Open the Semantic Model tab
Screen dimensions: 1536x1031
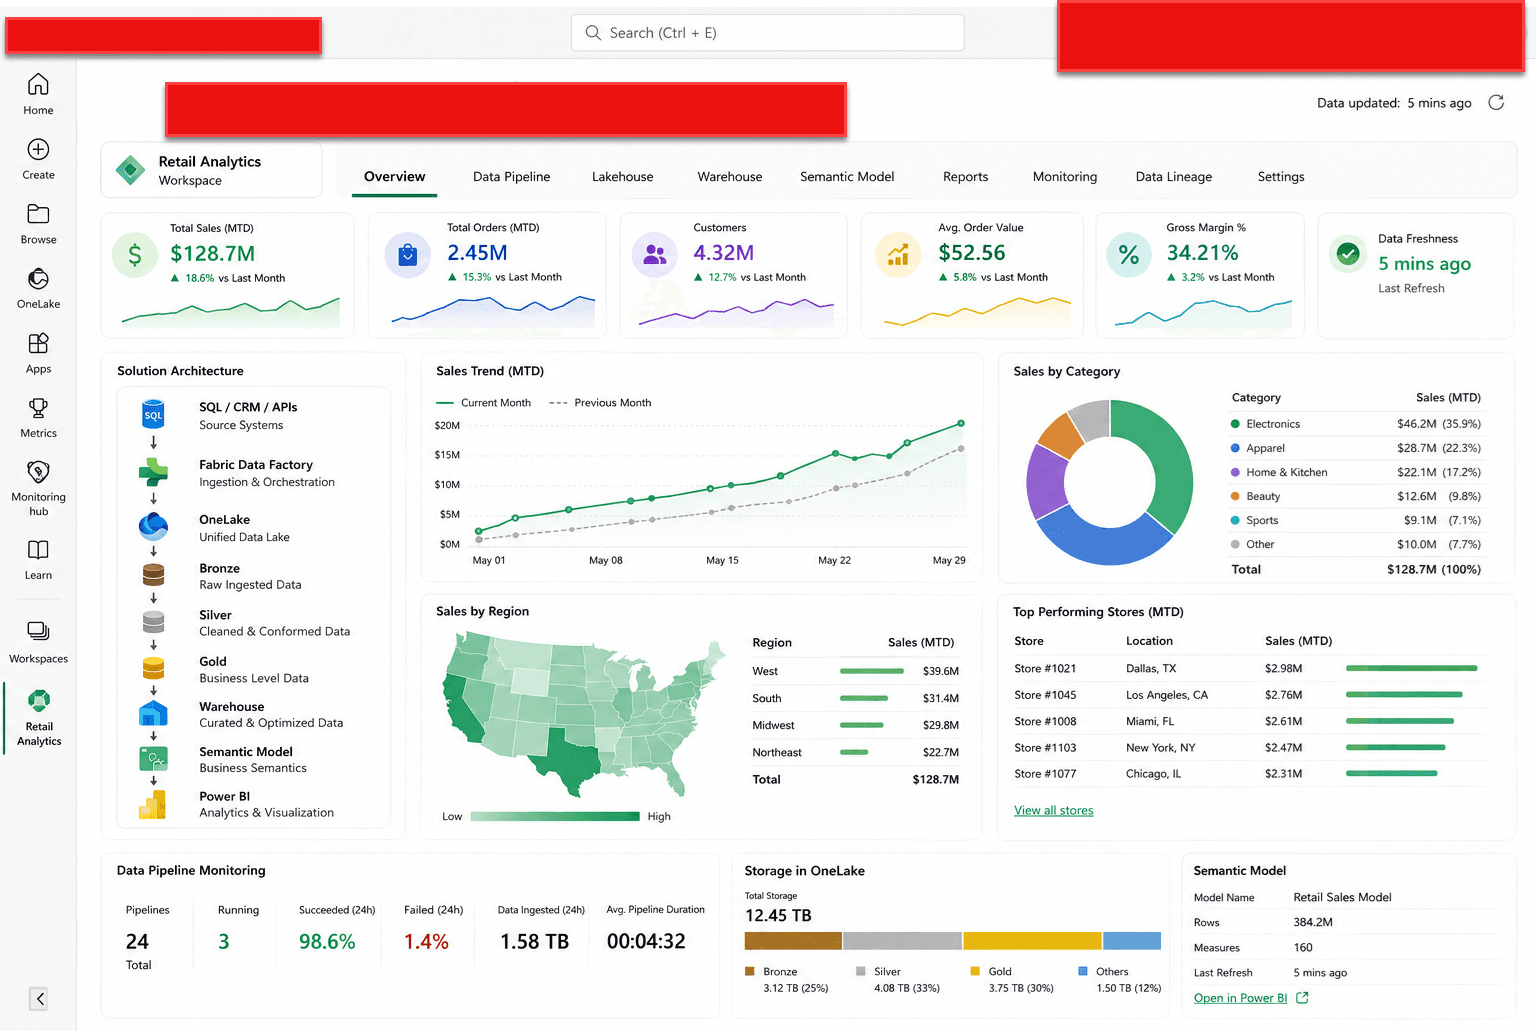coord(847,177)
